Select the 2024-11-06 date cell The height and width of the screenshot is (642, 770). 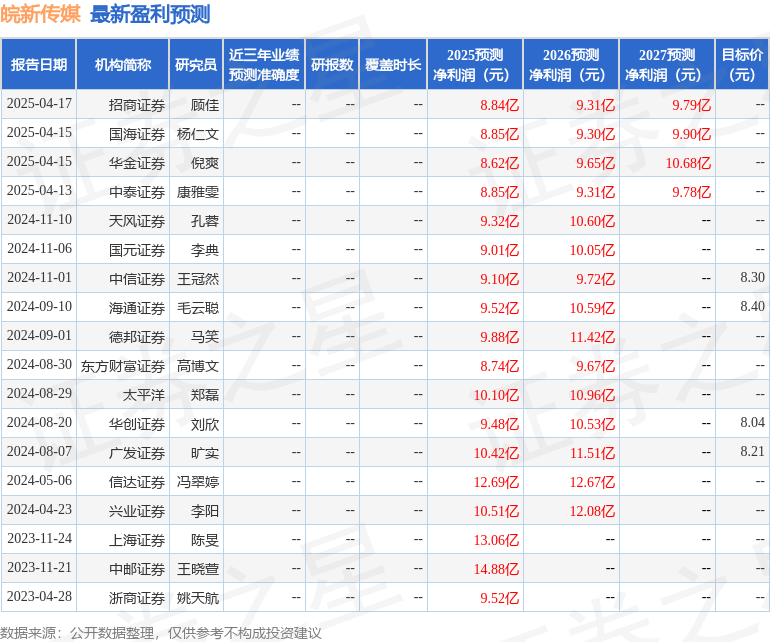[x=39, y=249]
